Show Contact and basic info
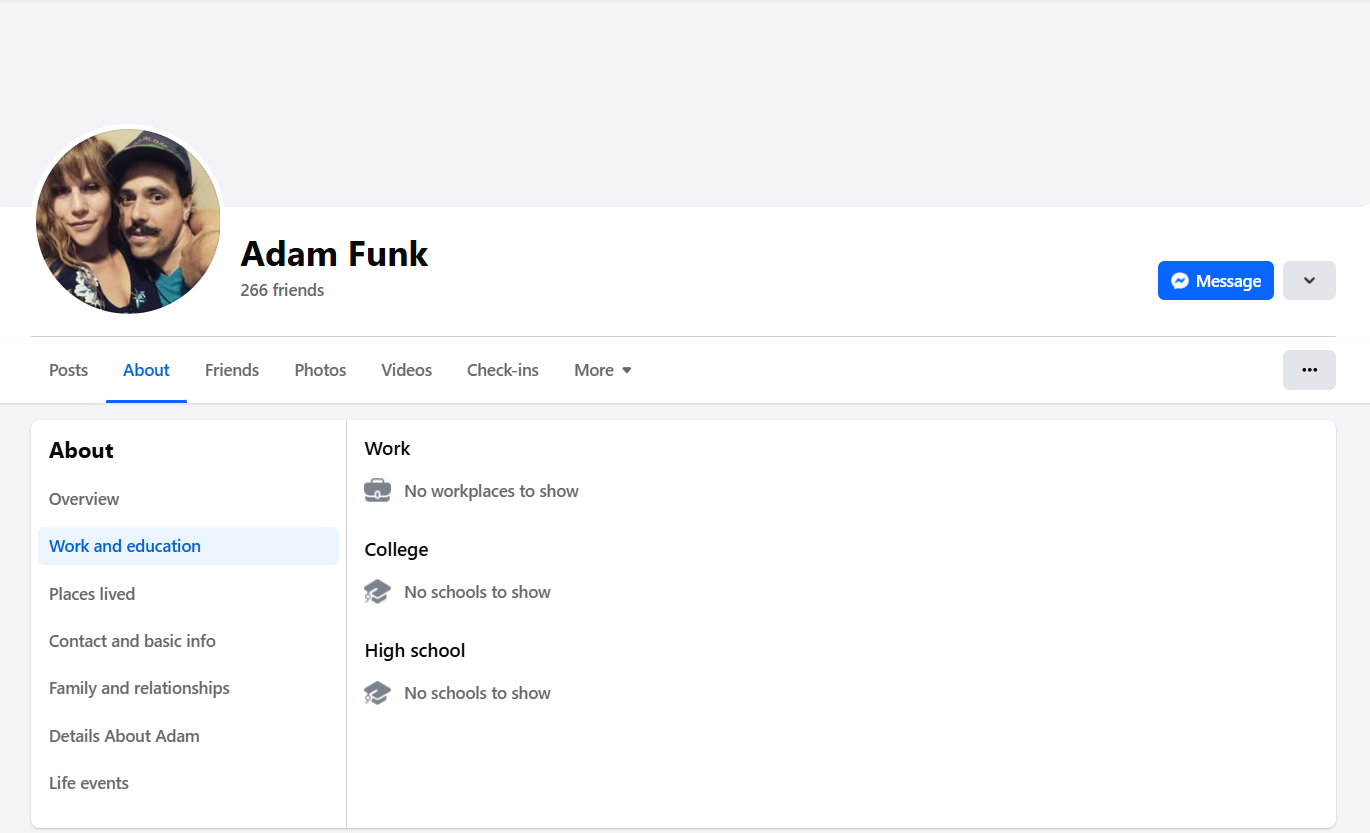 [132, 641]
